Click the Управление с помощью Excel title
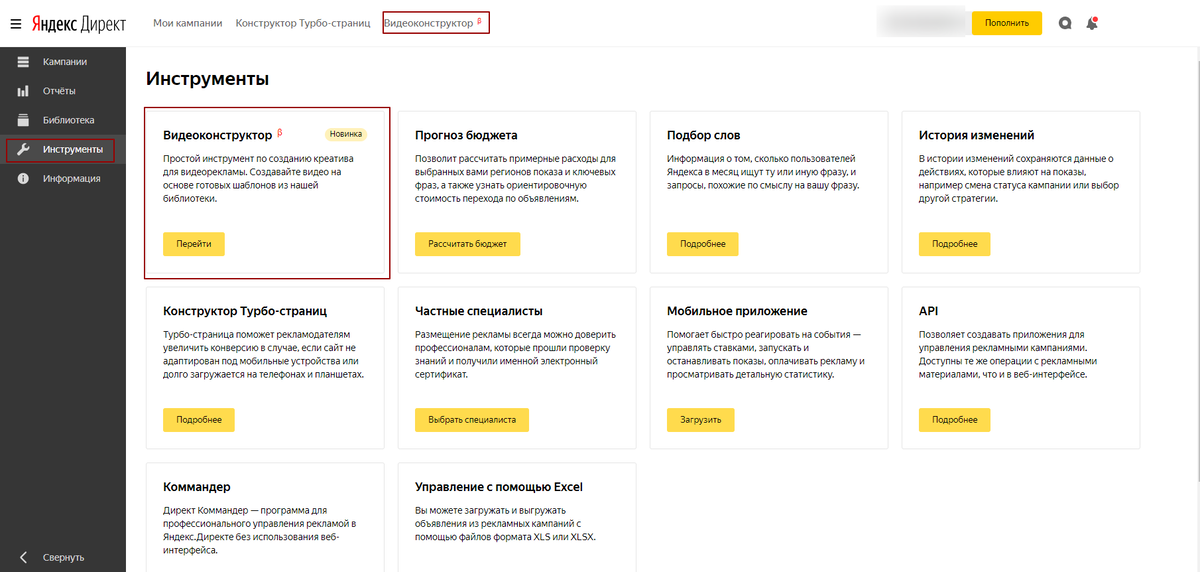 click(499, 487)
